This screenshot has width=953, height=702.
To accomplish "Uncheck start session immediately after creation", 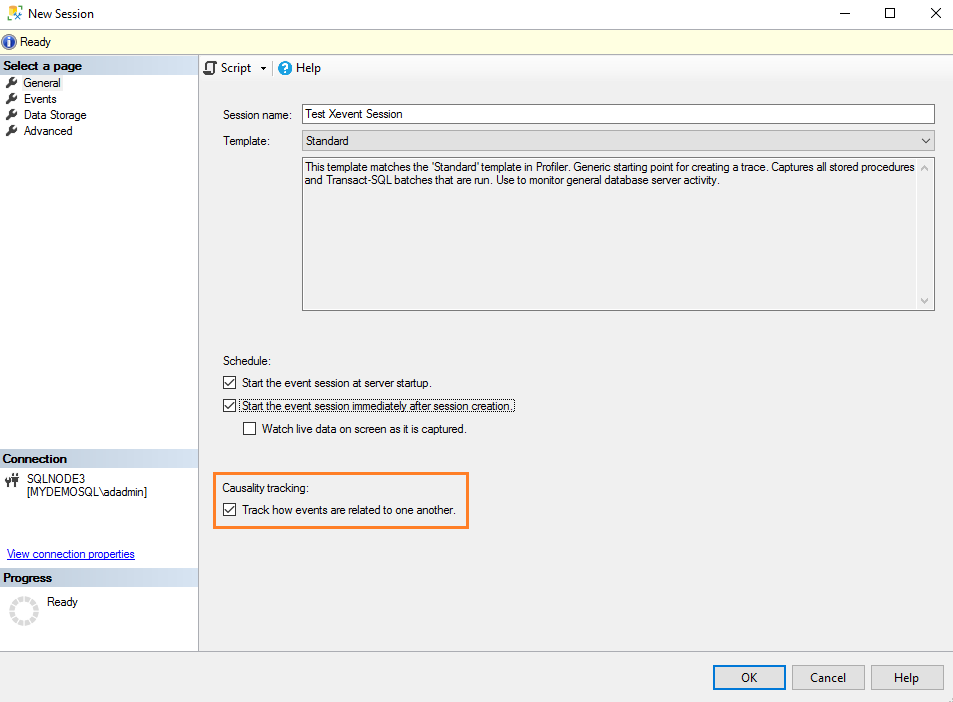I will (230, 406).
